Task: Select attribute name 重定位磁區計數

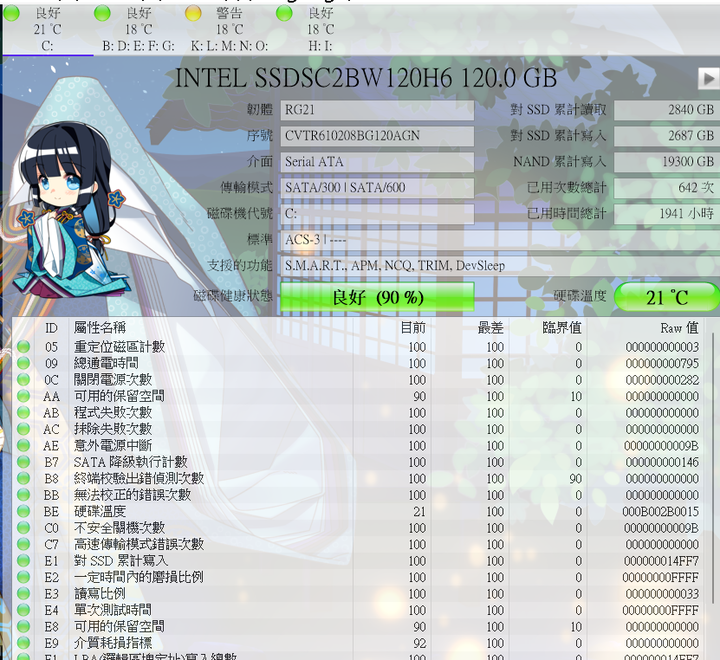Action: [x=119, y=347]
